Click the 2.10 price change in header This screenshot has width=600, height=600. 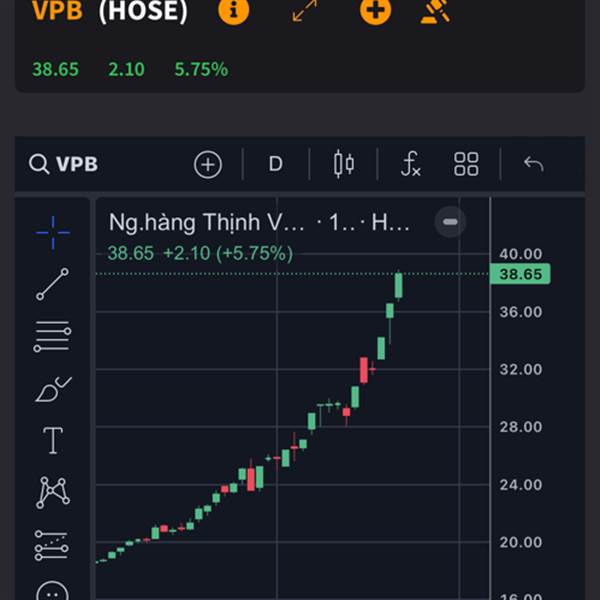[x=126, y=70]
